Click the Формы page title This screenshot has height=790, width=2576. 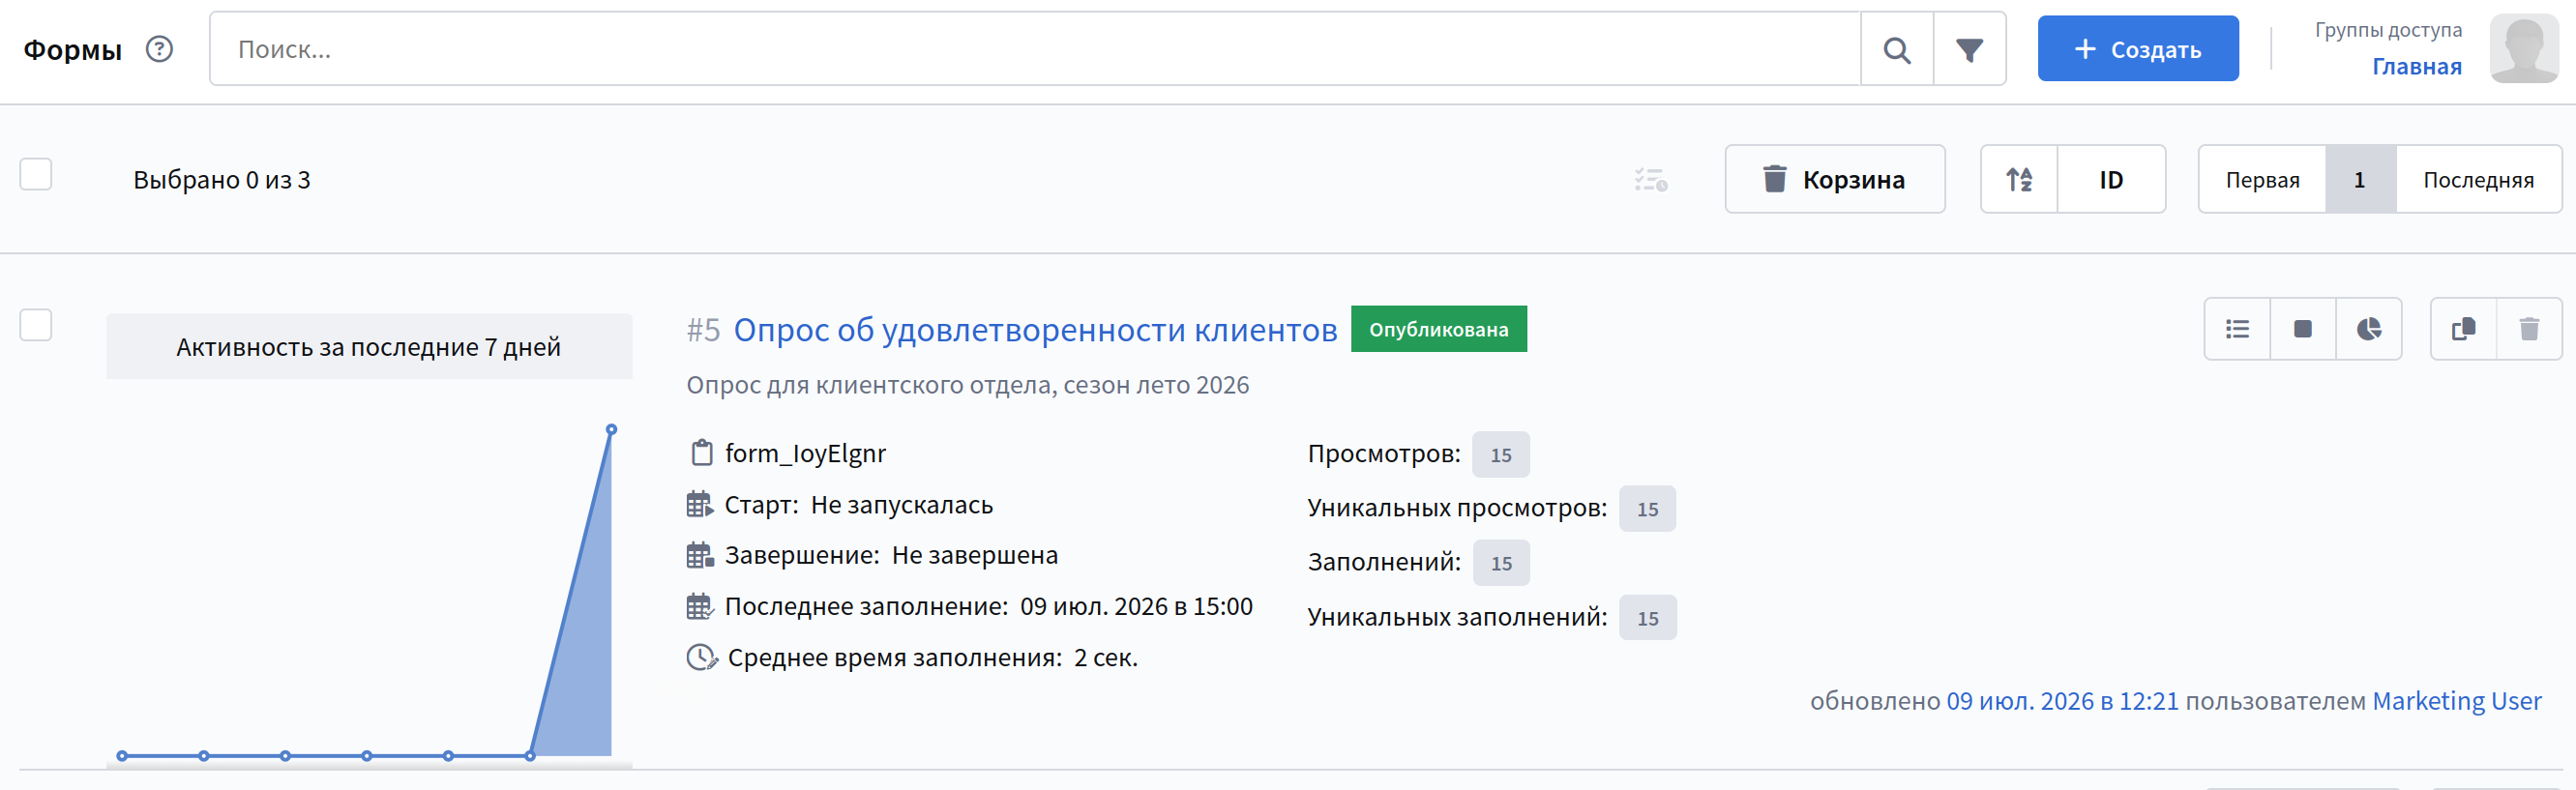click(x=73, y=49)
